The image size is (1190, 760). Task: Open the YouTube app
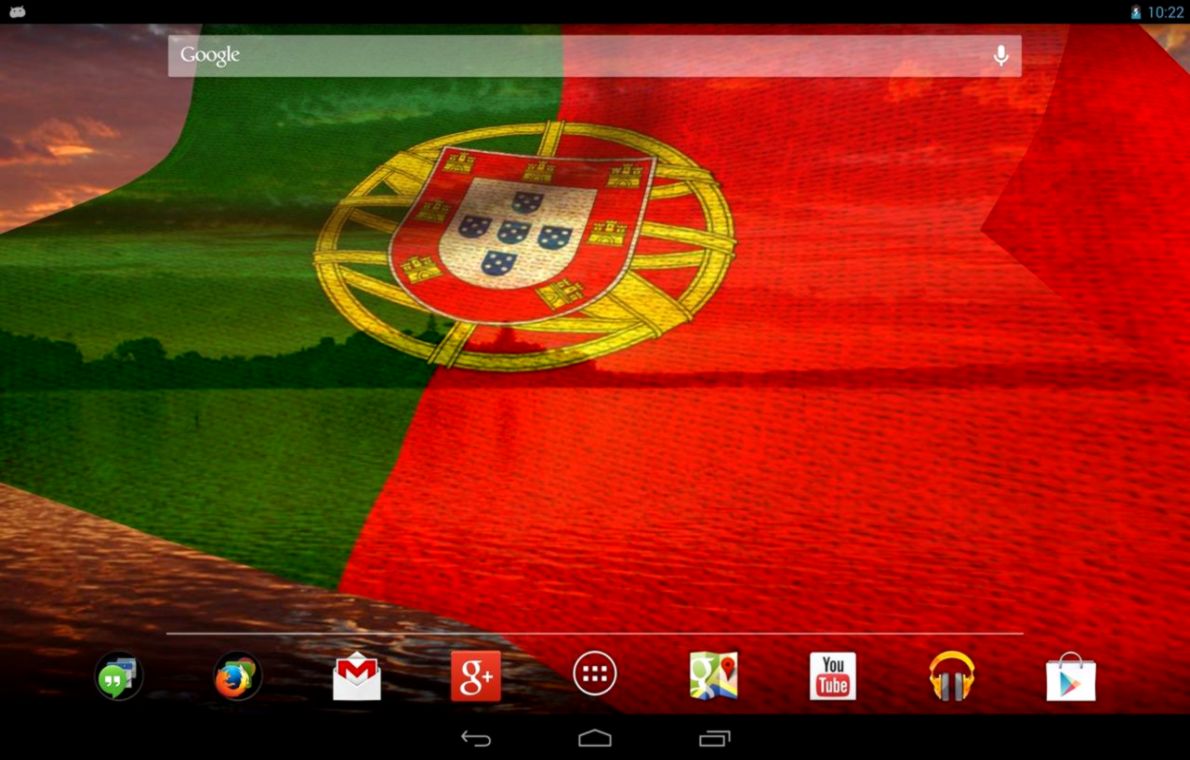click(x=832, y=675)
